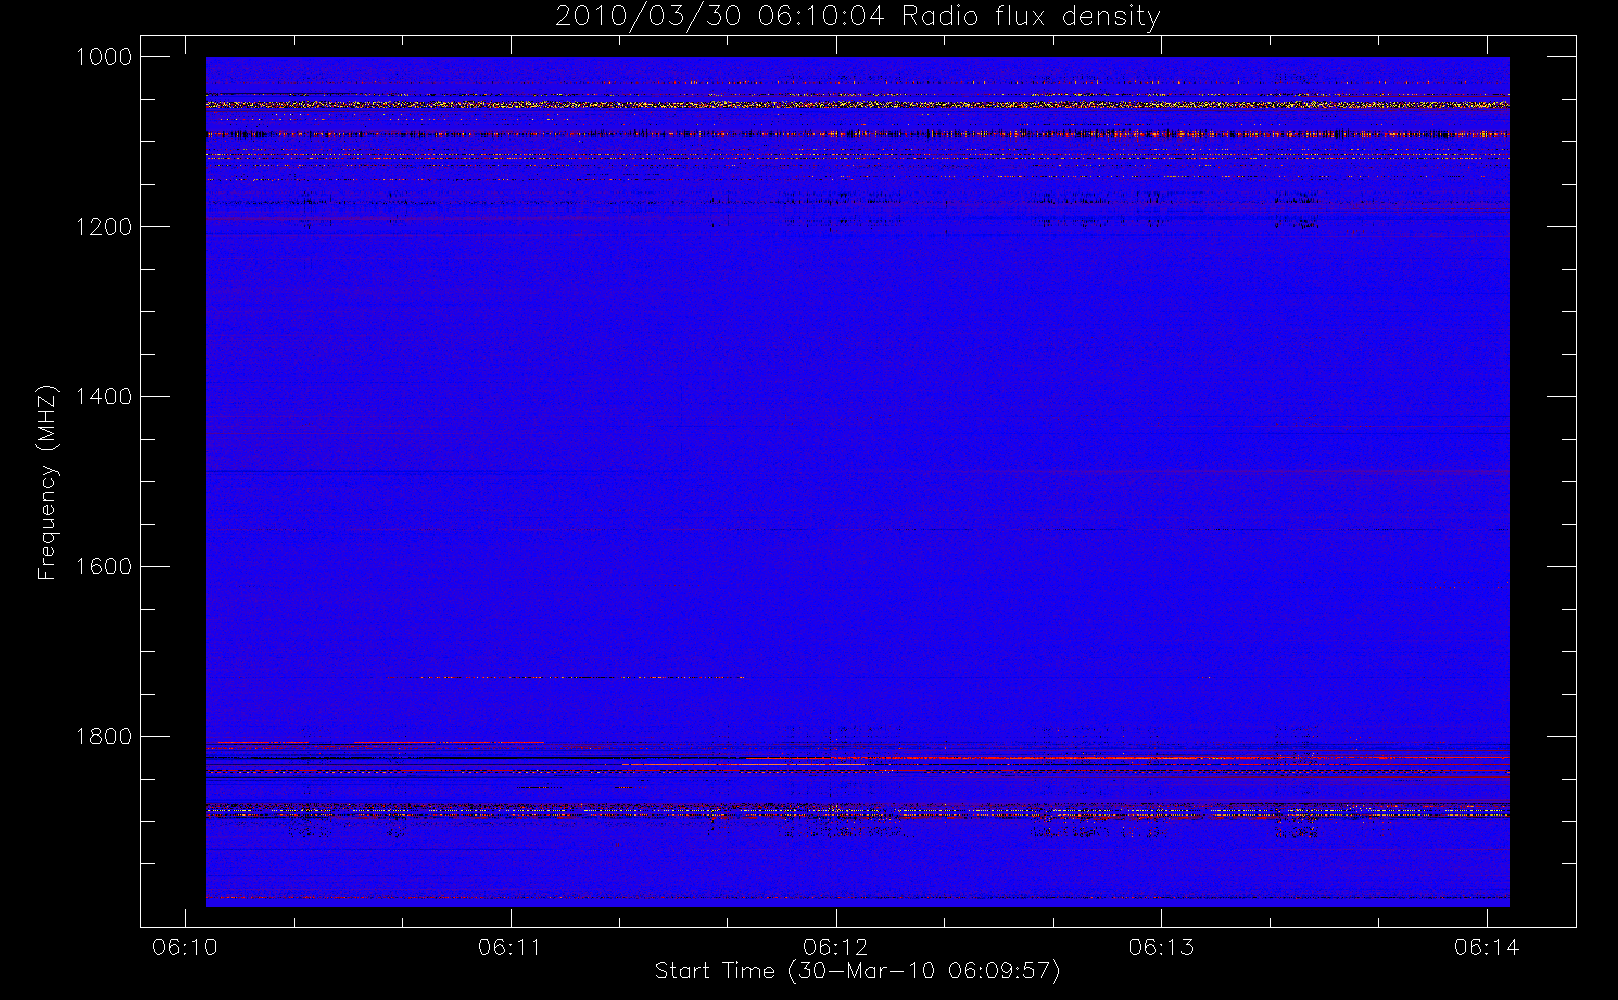Click the 1600 frequency tick label
Image resolution: width=1618 pixels, height=1000 pixels.
(x=104, y=567)
